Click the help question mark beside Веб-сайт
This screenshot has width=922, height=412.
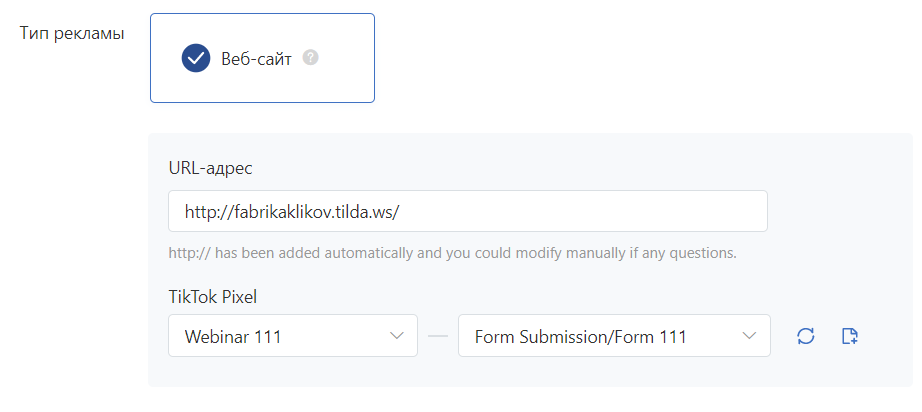click(311, 58)
